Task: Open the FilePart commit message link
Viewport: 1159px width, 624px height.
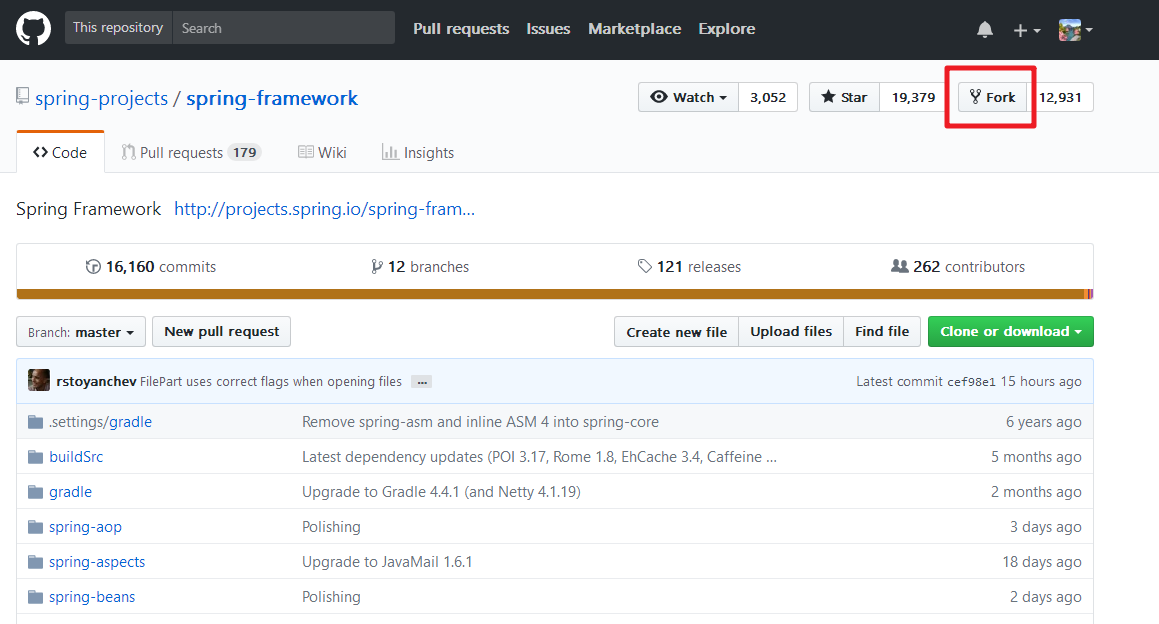Action: click(x=271, y=381)
